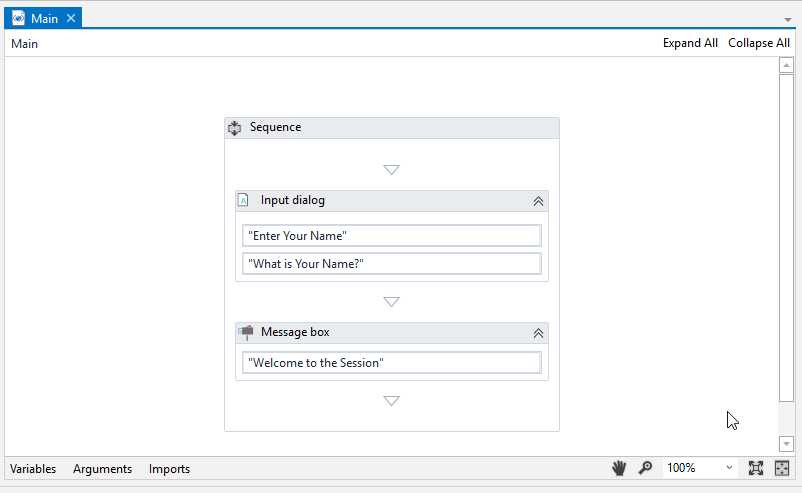Click Collapse All
Image resolution: width=802 pixels, height=493 pixels.
pyautogui.click(x=758, y=43)
